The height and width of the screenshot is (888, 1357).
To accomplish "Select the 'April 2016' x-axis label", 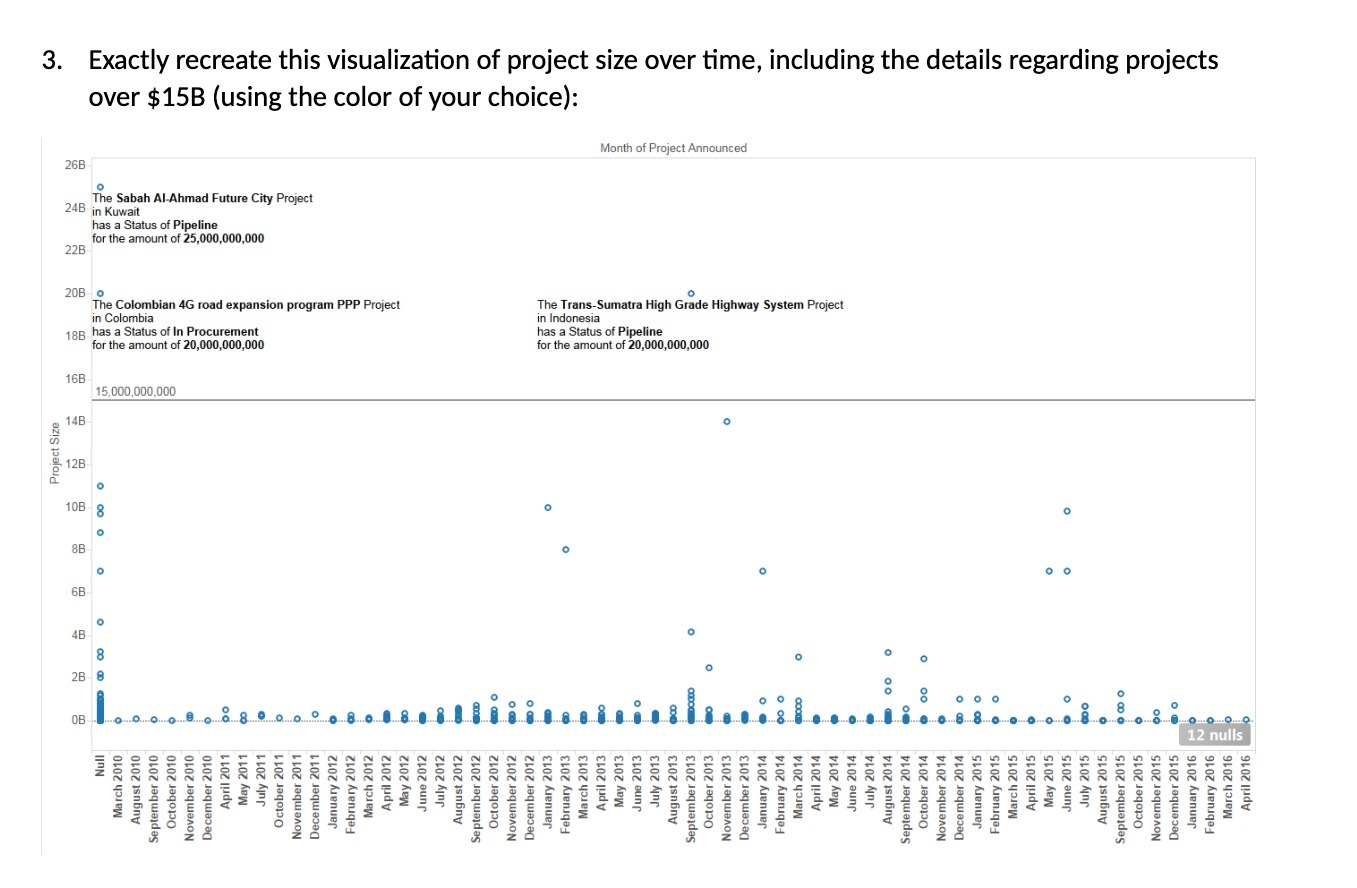I will (1246, 784).
